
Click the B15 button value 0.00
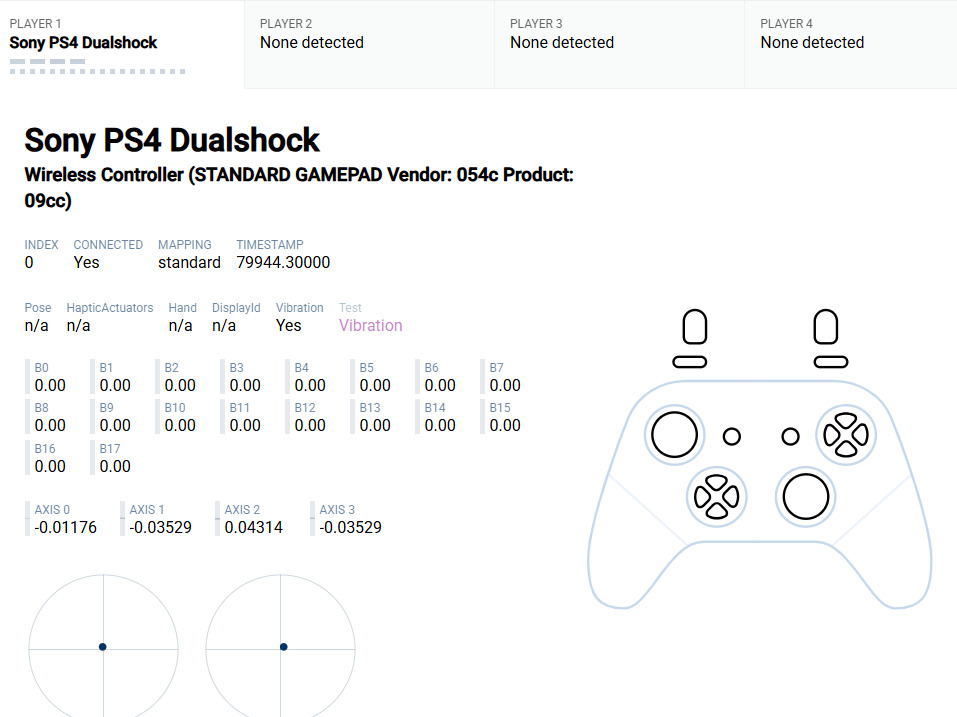(x=505, y=425)
